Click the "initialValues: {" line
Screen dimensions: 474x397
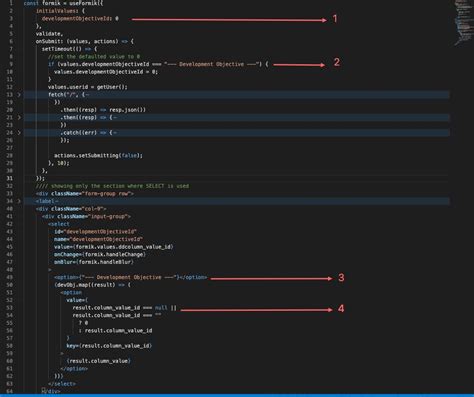coord(60,11)
